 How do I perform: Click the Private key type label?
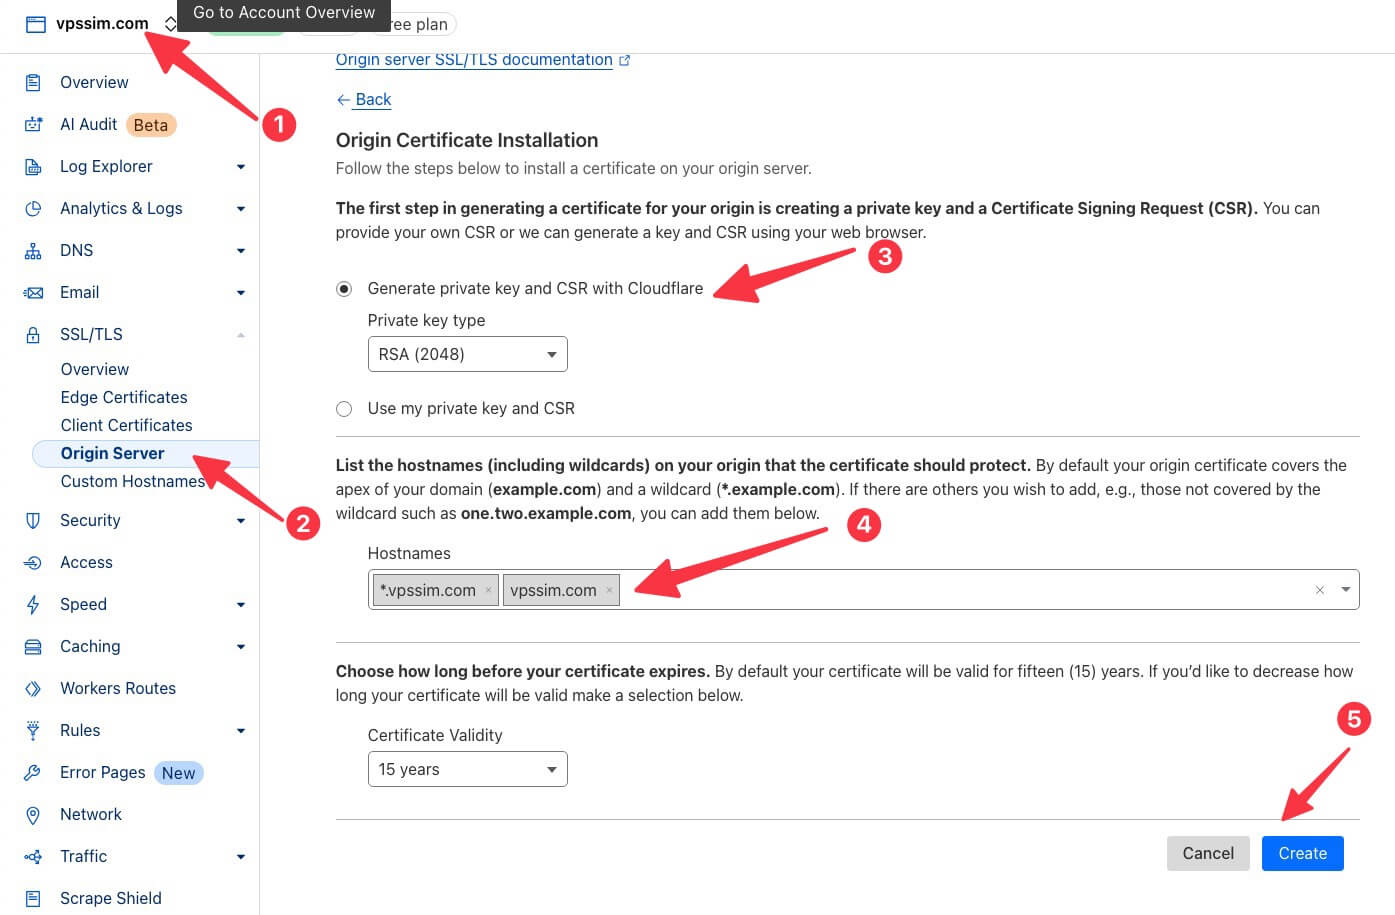pos(426,320)
